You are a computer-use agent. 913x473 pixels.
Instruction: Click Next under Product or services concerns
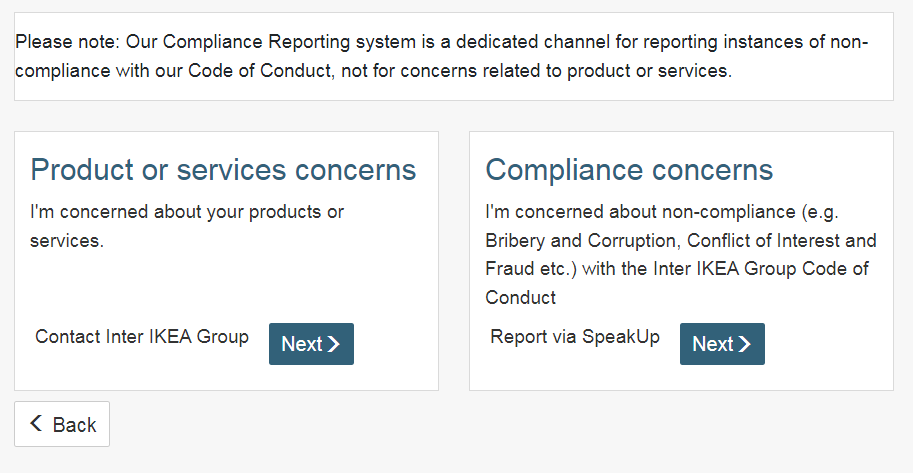coord(311,344)
